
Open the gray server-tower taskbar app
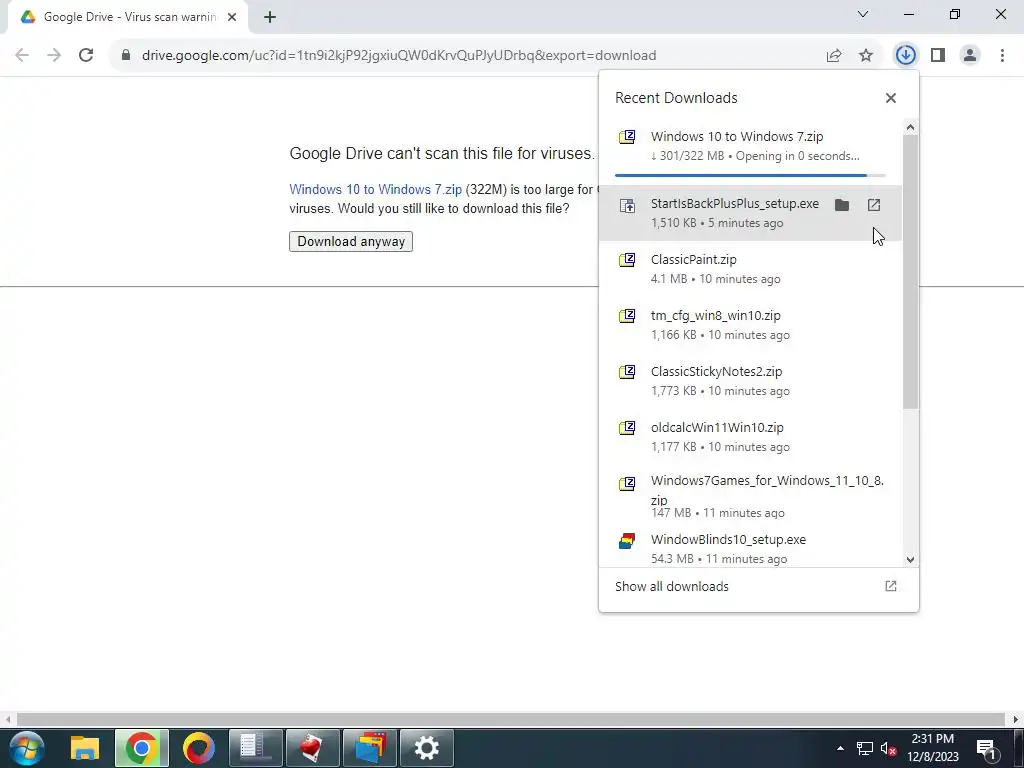click(256, 748)
